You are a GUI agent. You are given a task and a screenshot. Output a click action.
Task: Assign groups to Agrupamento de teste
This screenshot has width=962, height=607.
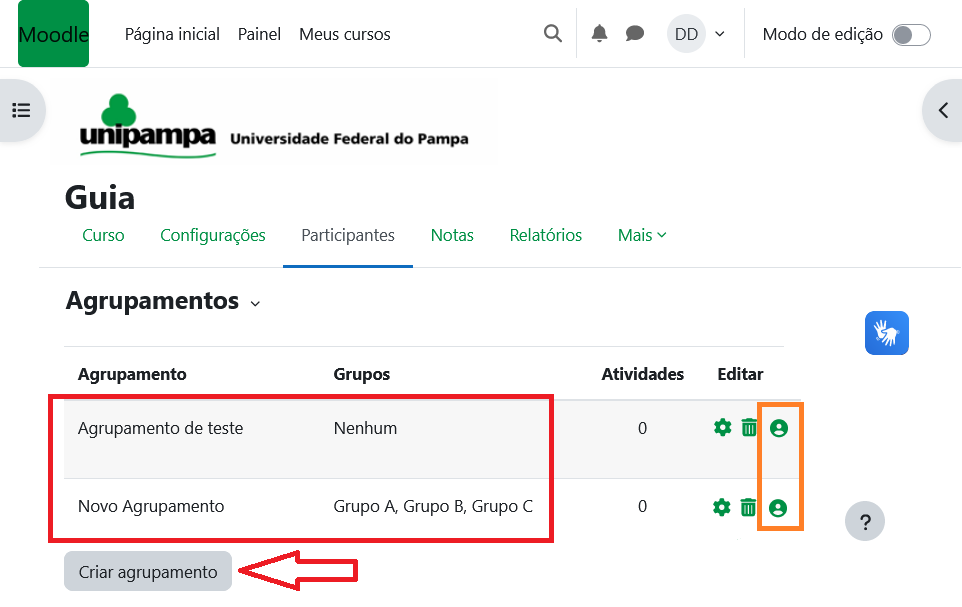779,428
